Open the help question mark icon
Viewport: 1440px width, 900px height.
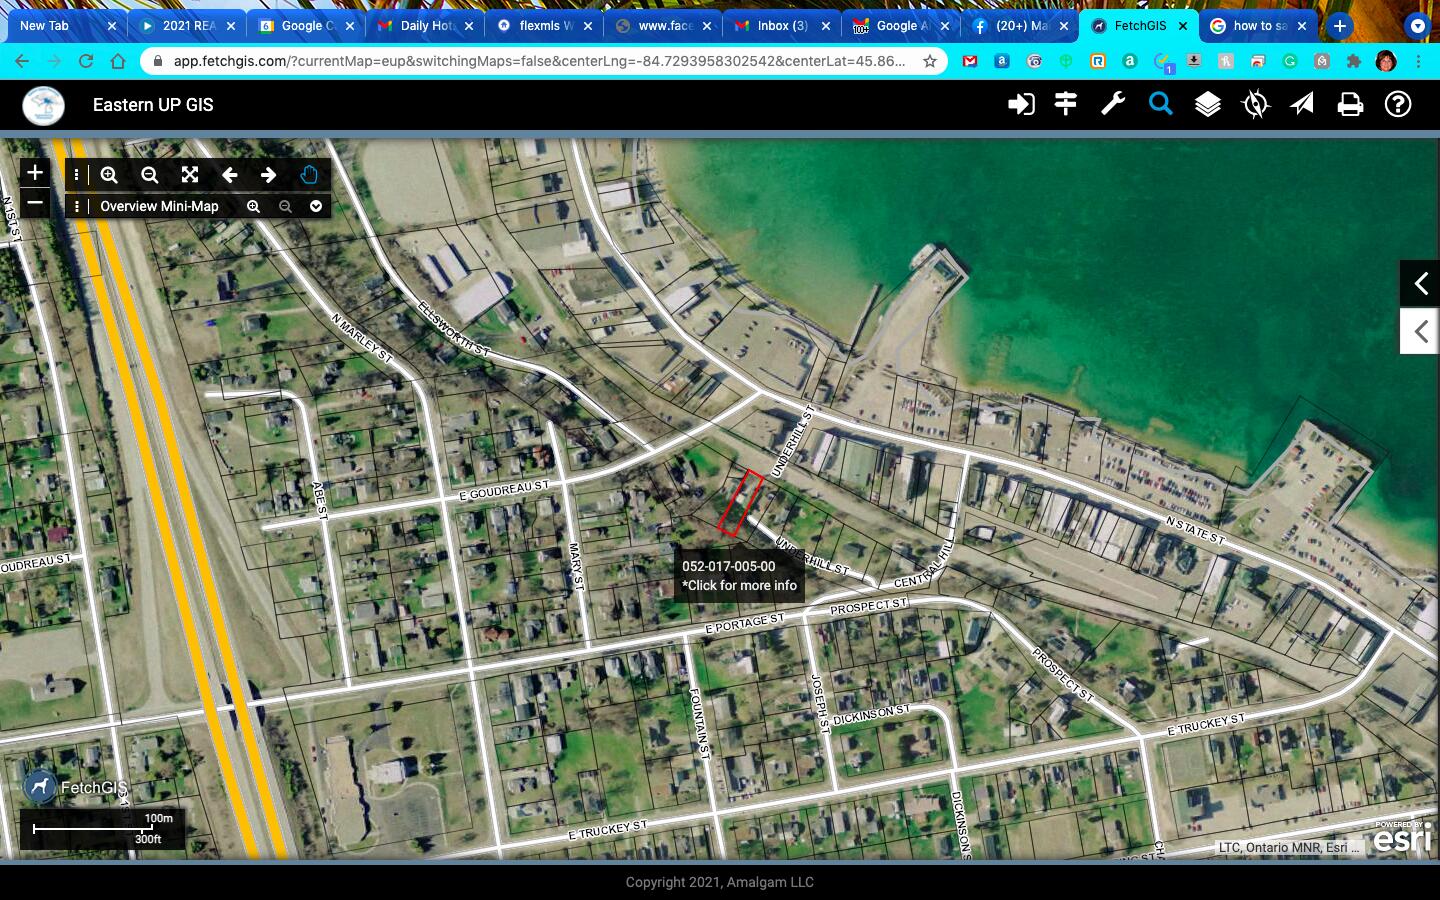tap(1398, 104)
